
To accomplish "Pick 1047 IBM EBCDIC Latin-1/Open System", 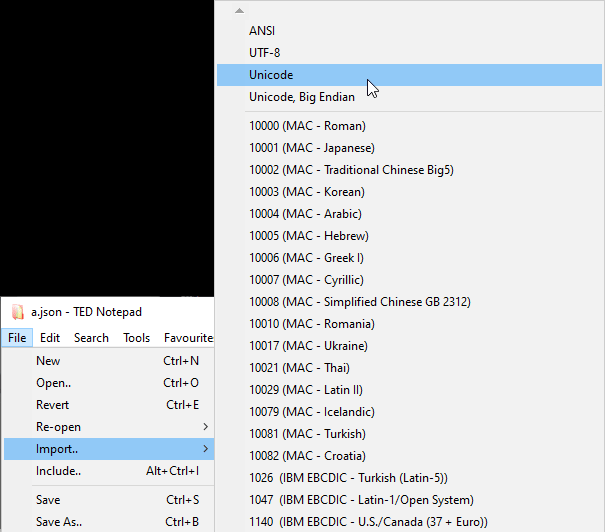I will click(x=361, y=500).
